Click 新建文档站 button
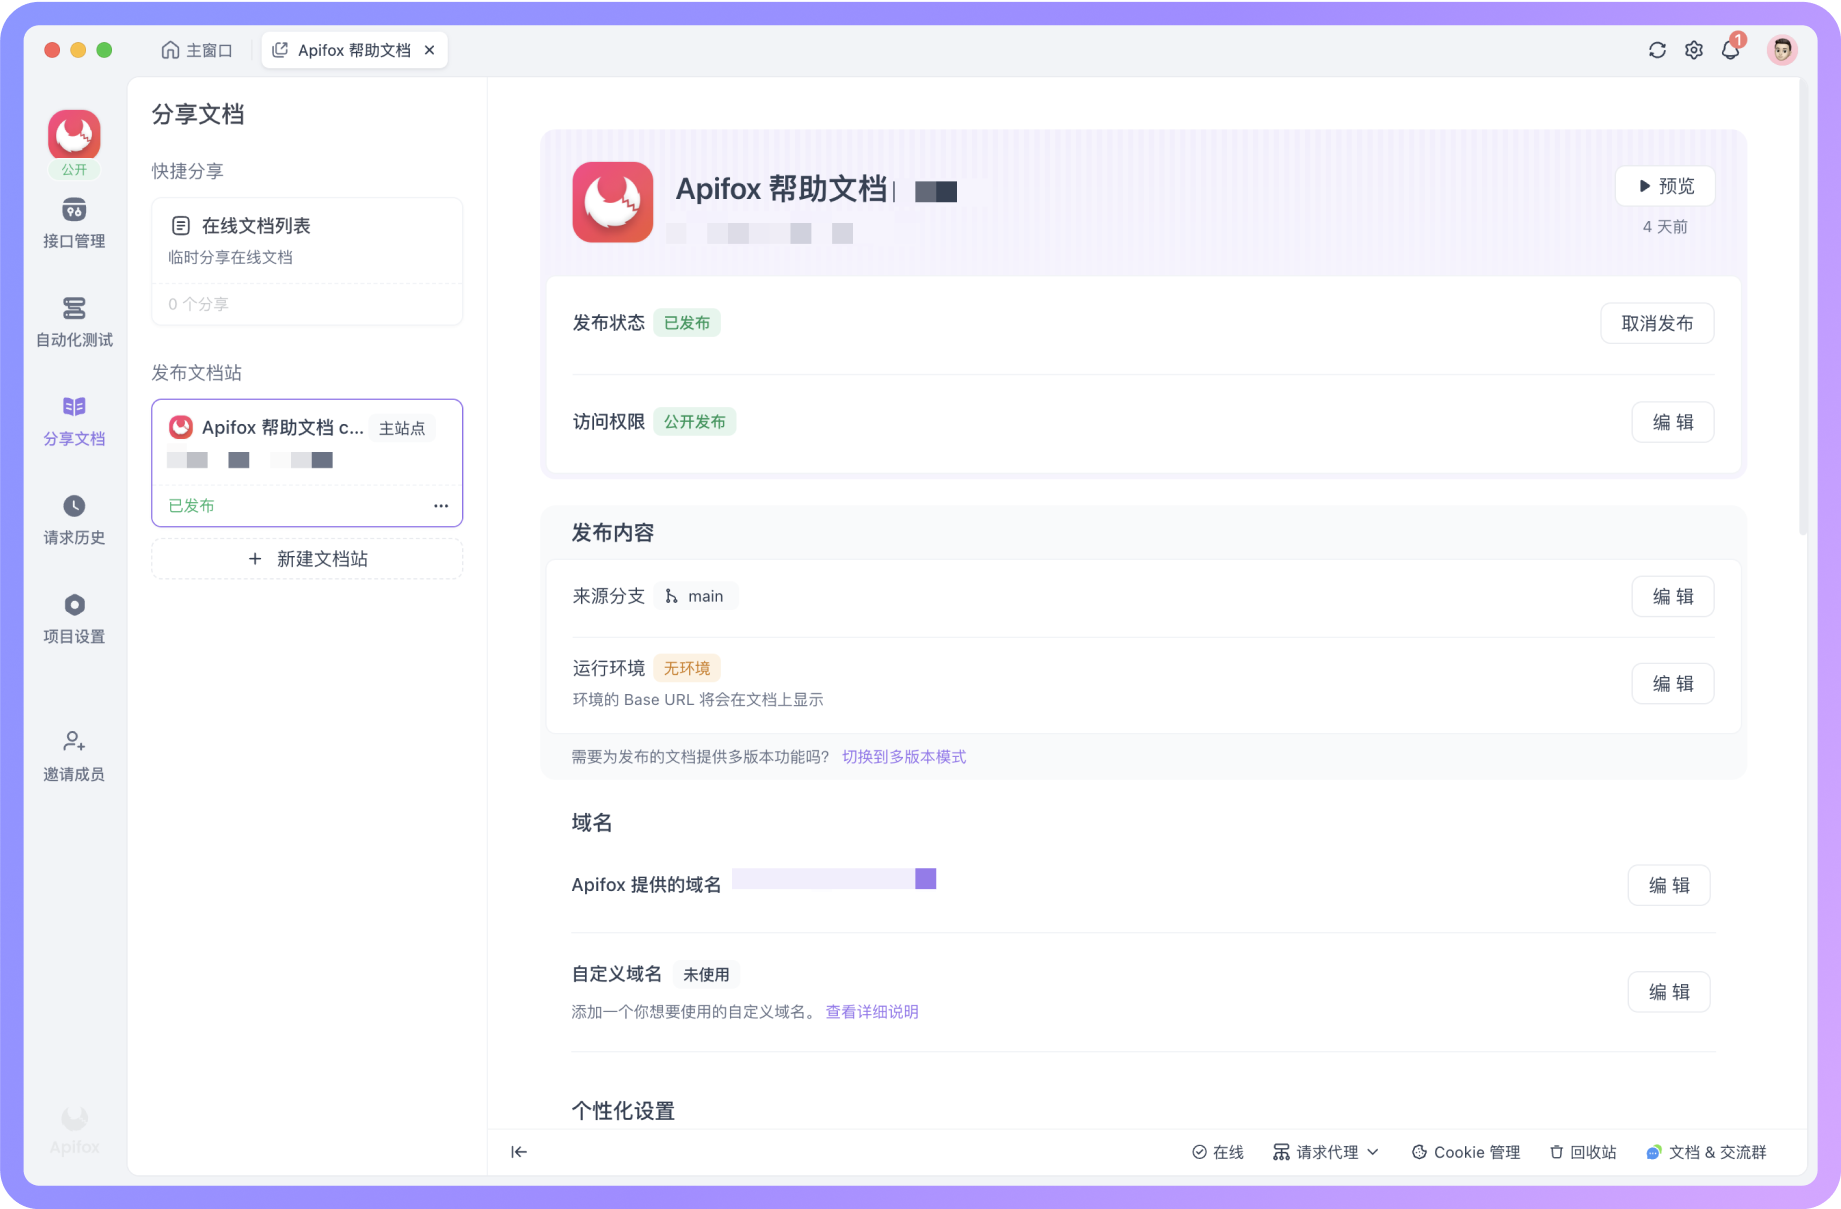 tap(307, 559)
